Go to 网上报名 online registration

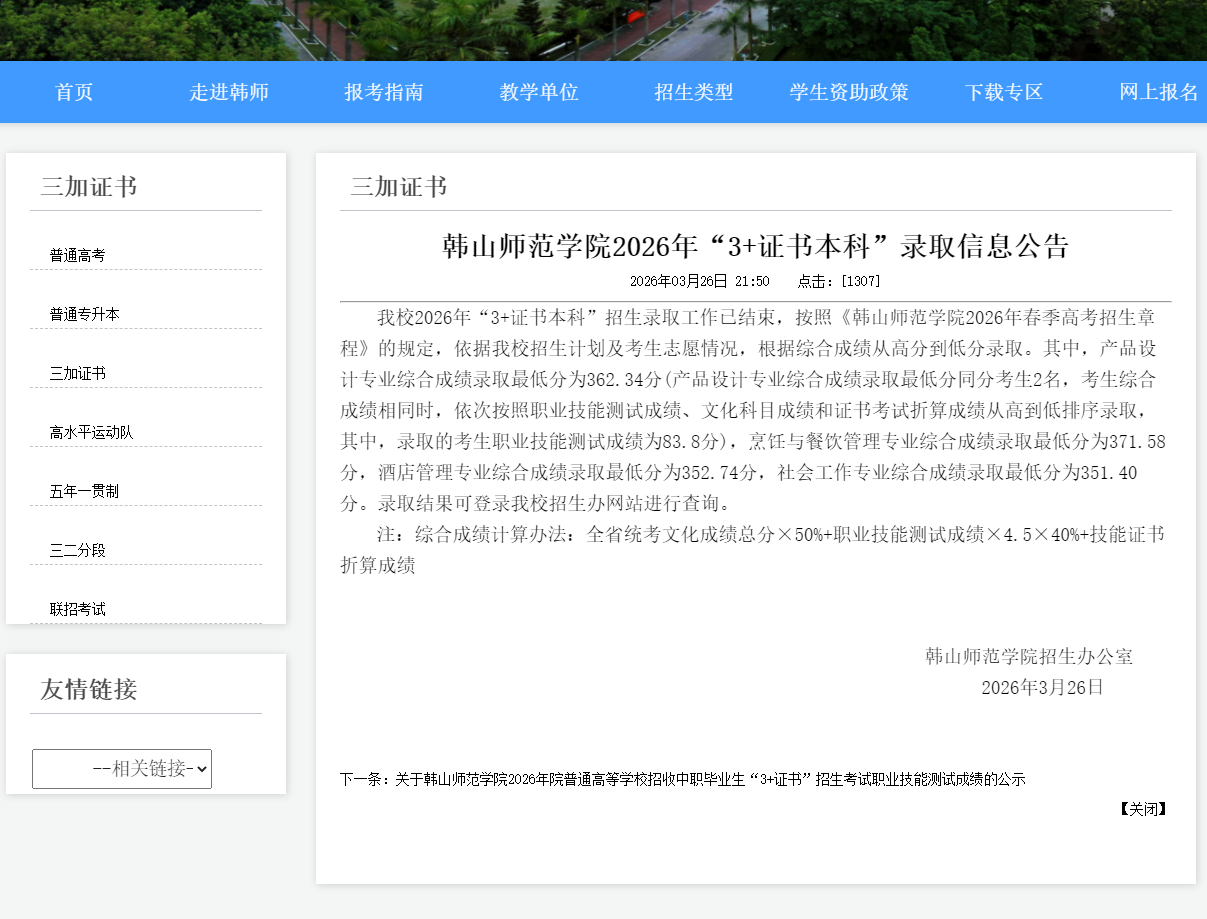1159,91
